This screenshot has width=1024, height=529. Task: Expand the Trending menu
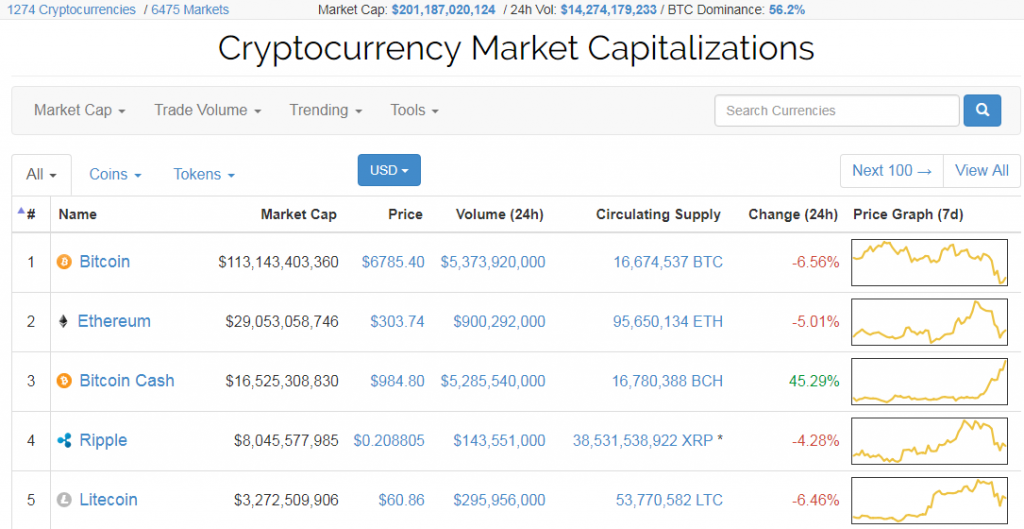click(325, 110)
